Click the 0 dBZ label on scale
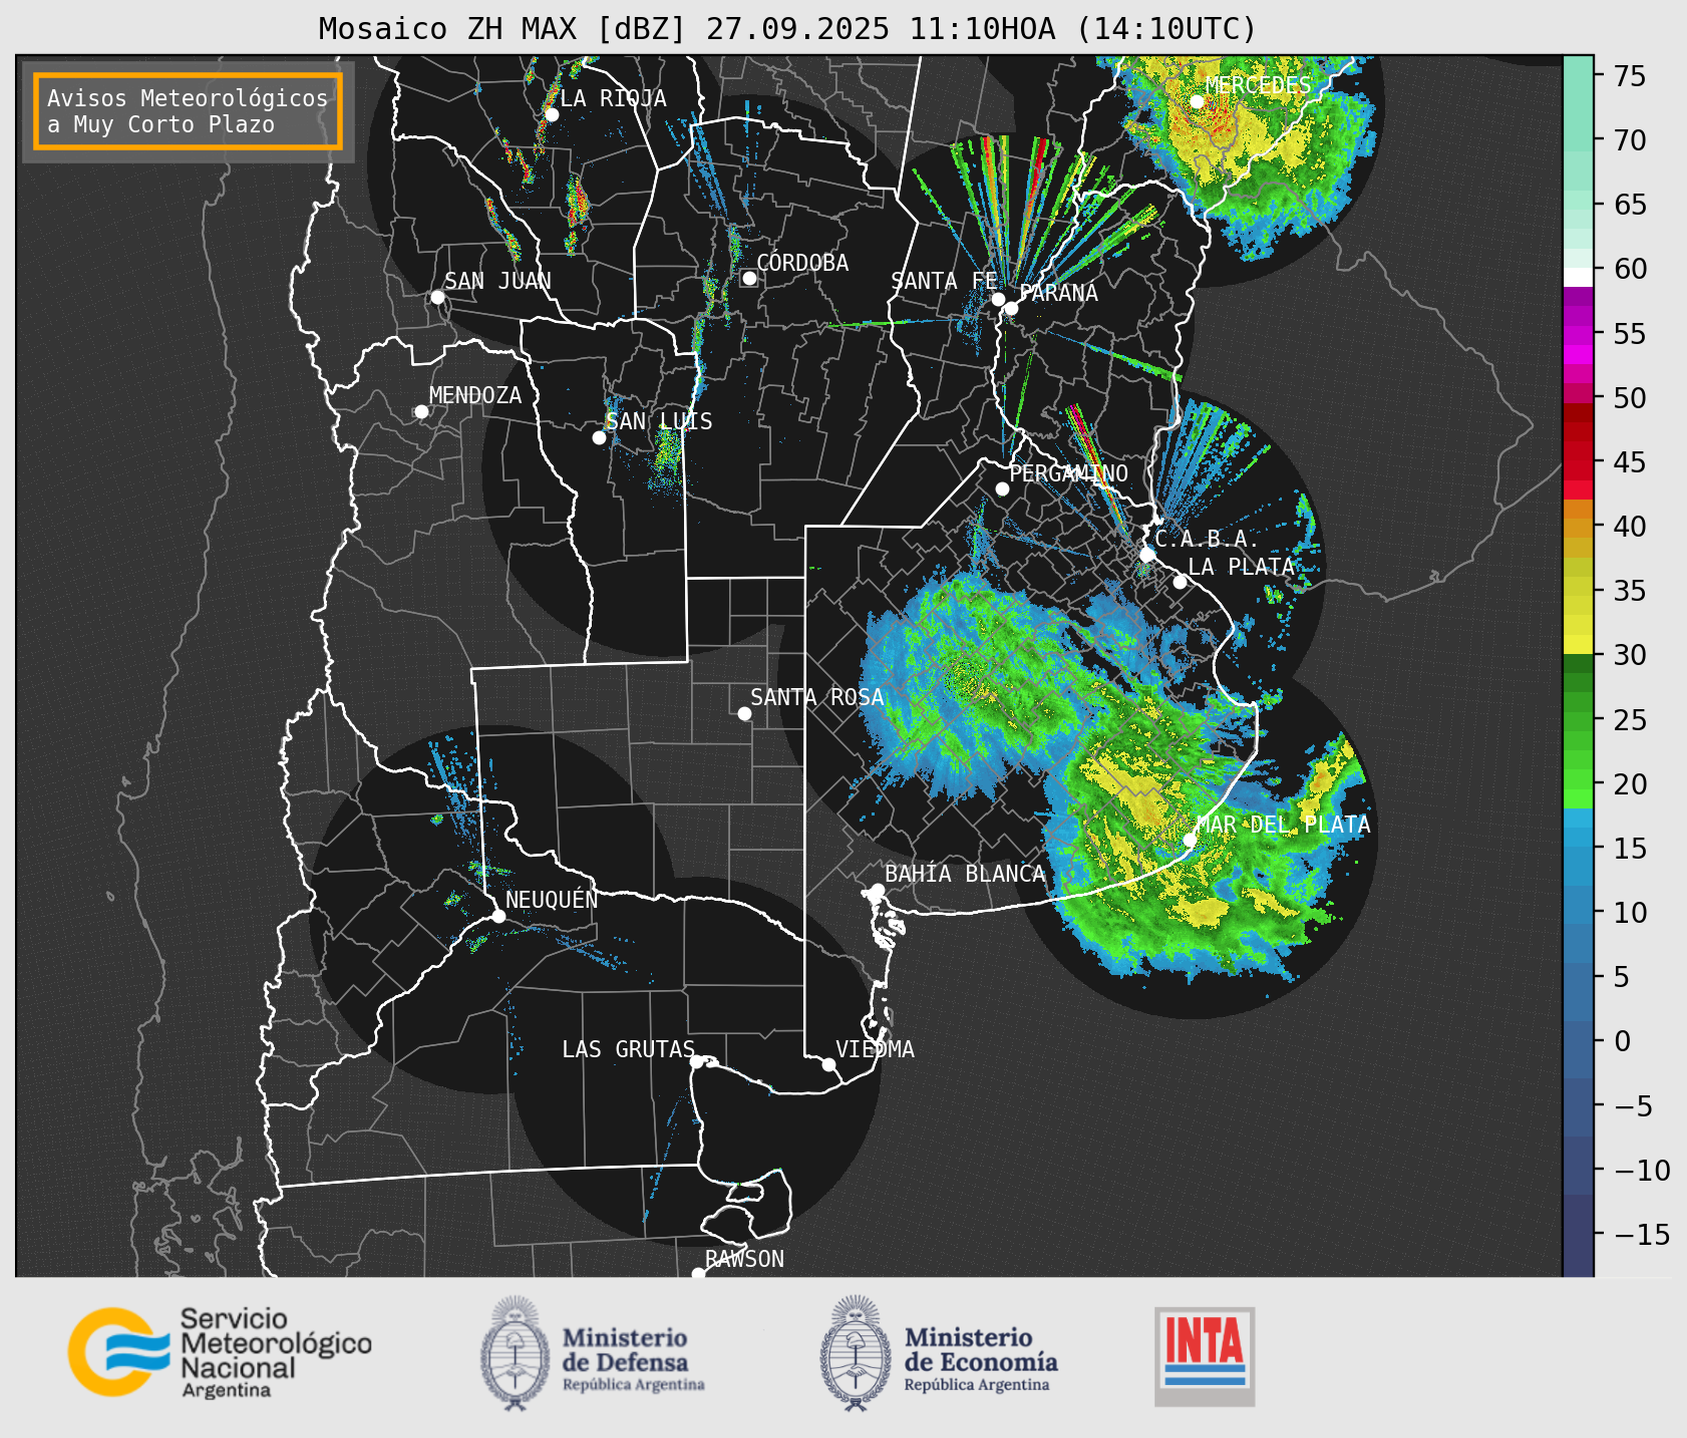Image resolution: width=1687 pixels, height=1438 pixels. [x=1622, y=1041]
